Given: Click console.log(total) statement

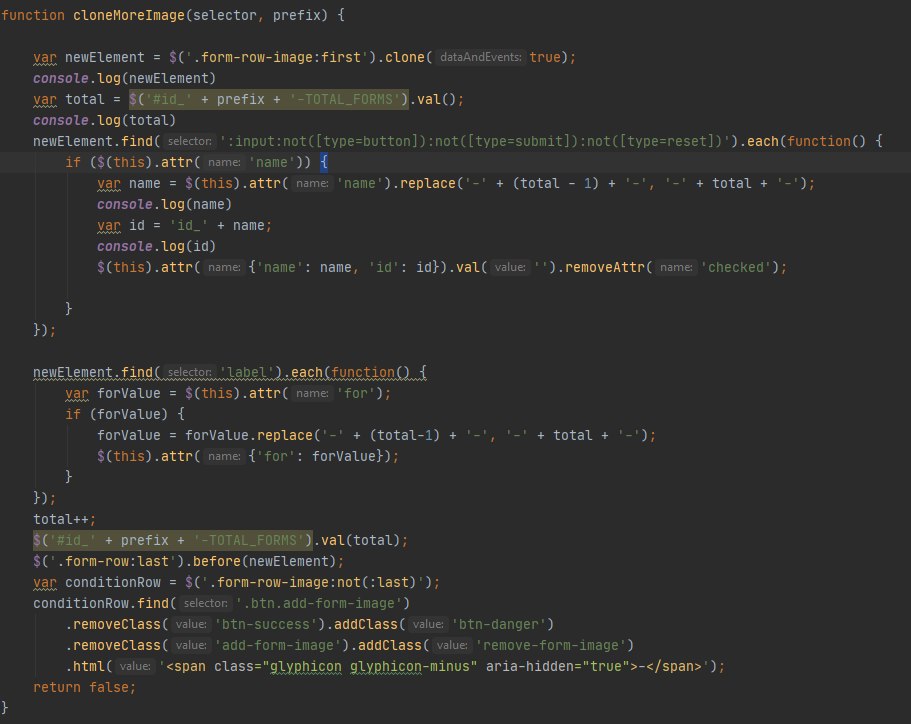Looking at the screenshot, I should coord(105,120).
